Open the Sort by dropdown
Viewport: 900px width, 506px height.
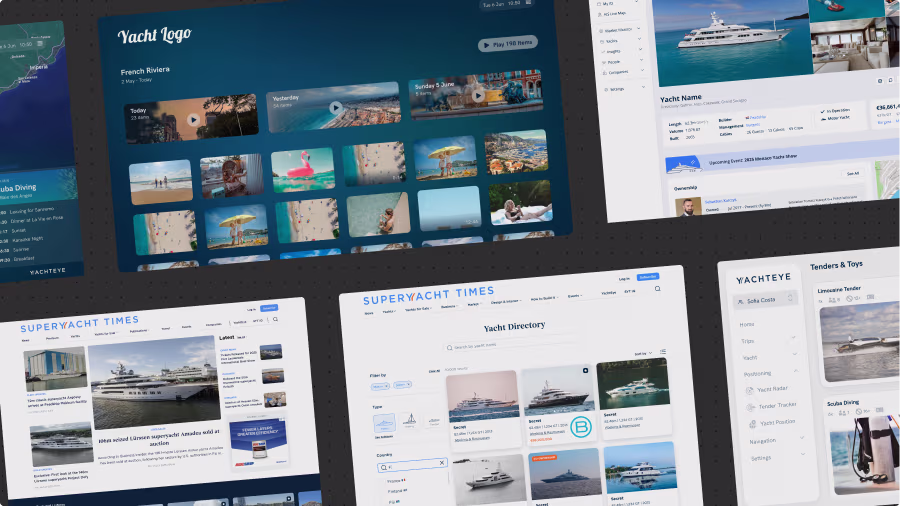[641, 353]
